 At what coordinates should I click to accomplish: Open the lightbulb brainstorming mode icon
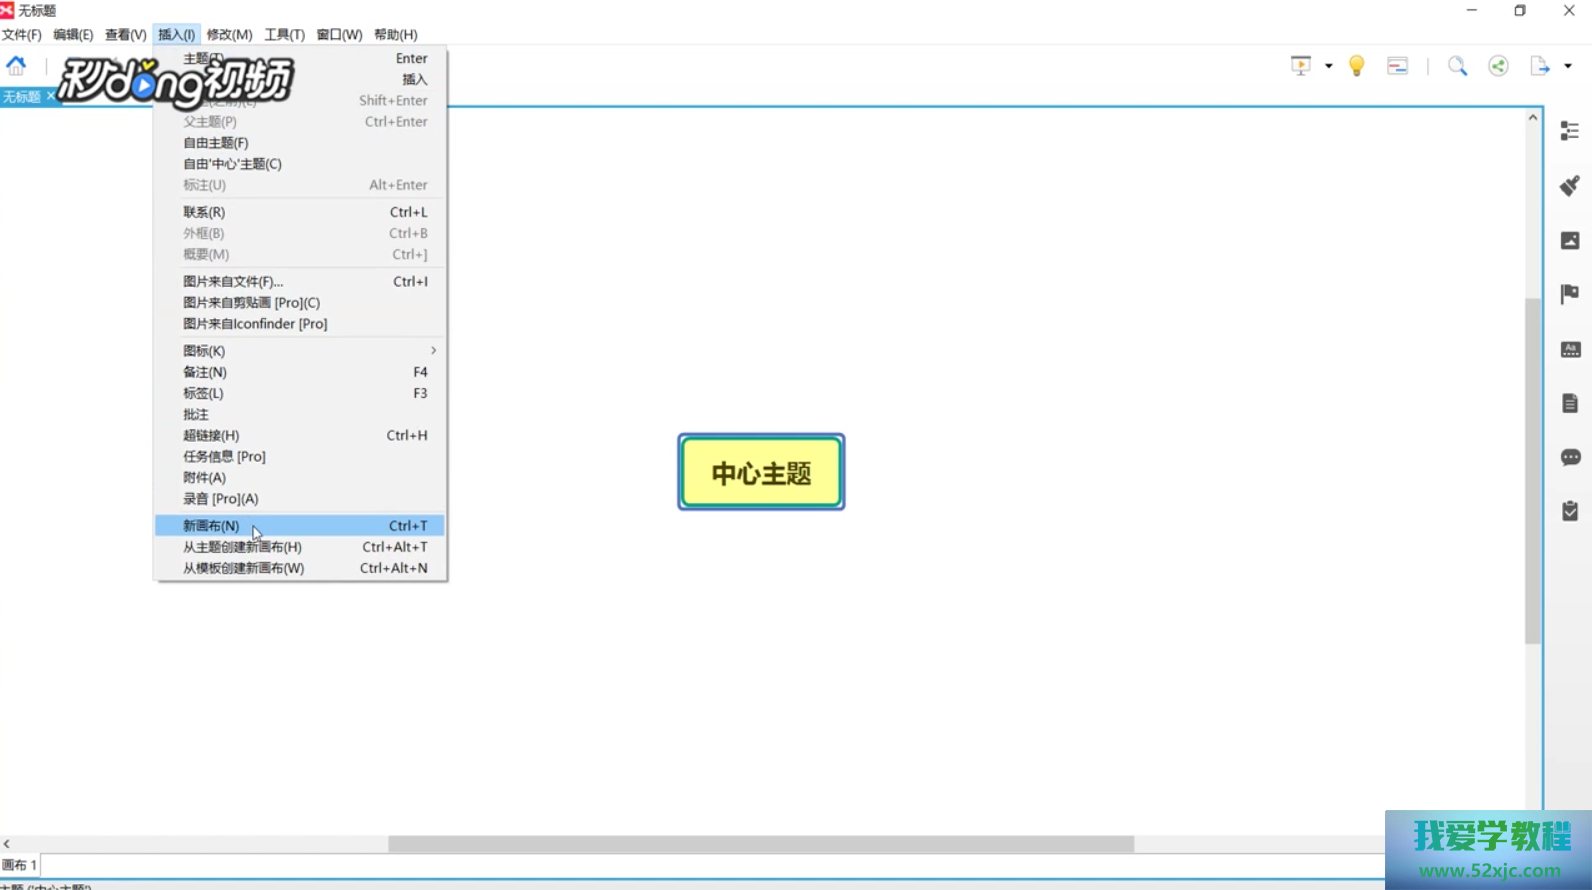(x=1356, y=66)
